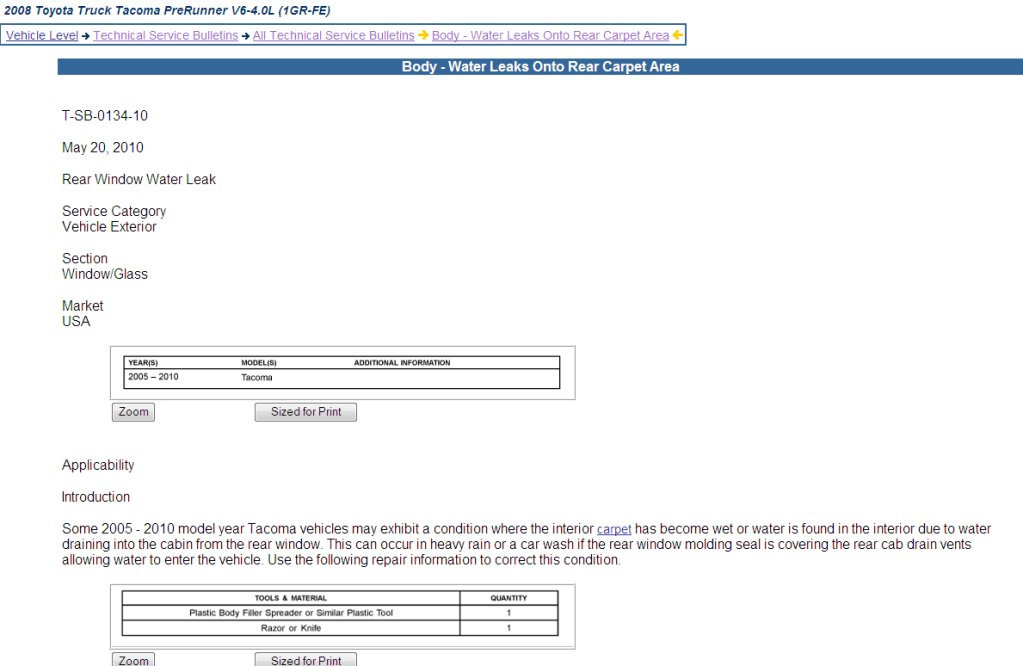1023x666 pixels.
Task: Click the Applicability heading
Action: click(98, 465)
